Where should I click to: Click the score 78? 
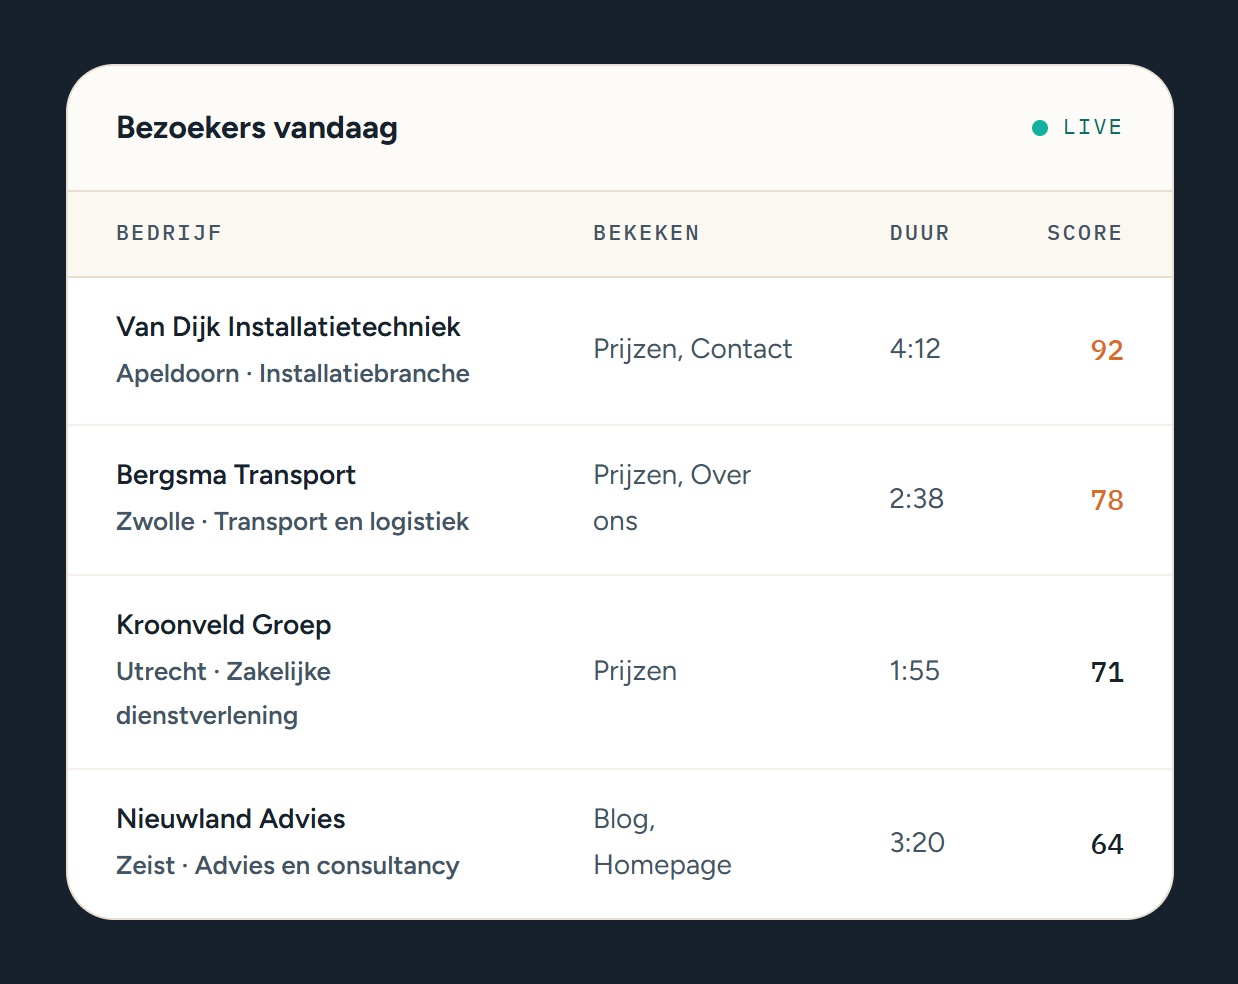click(x=1107, y=500)
